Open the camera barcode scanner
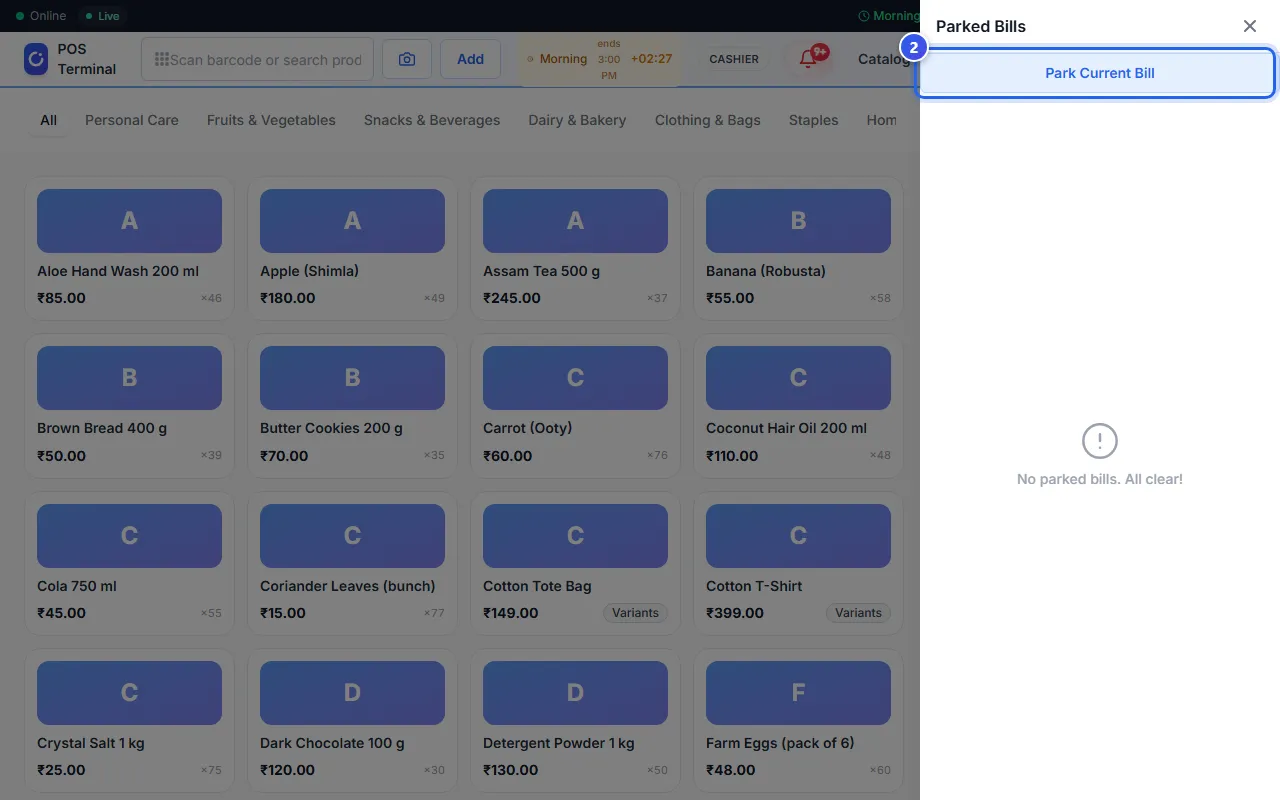The image size is (1280, 800). pos(407,59)
